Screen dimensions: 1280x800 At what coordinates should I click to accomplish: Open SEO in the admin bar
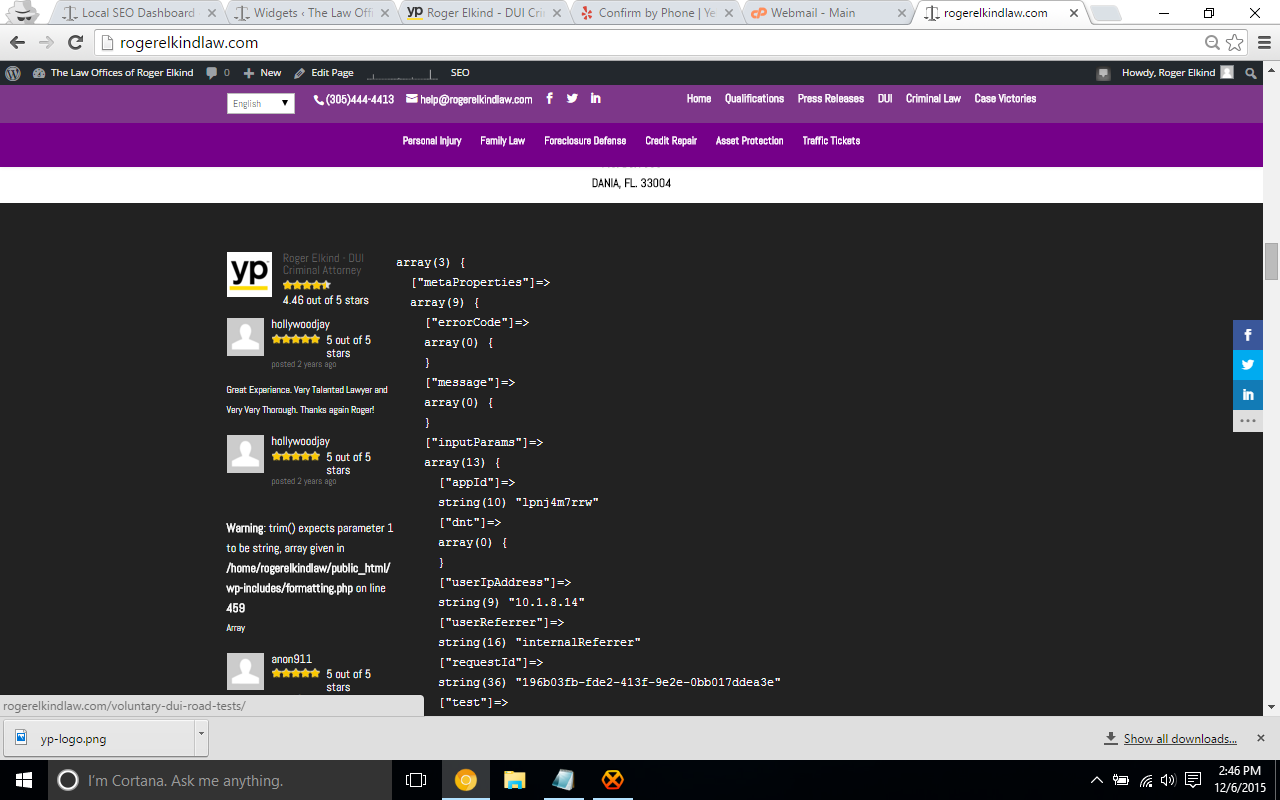coord(460,73)
